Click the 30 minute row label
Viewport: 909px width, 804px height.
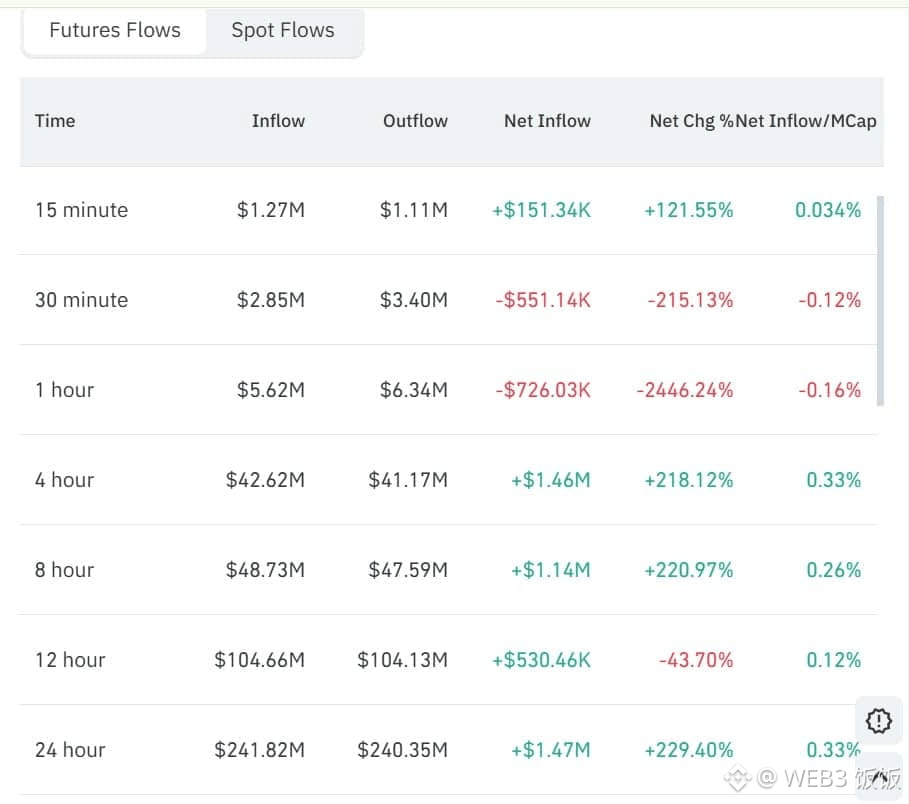pos(81,300)
